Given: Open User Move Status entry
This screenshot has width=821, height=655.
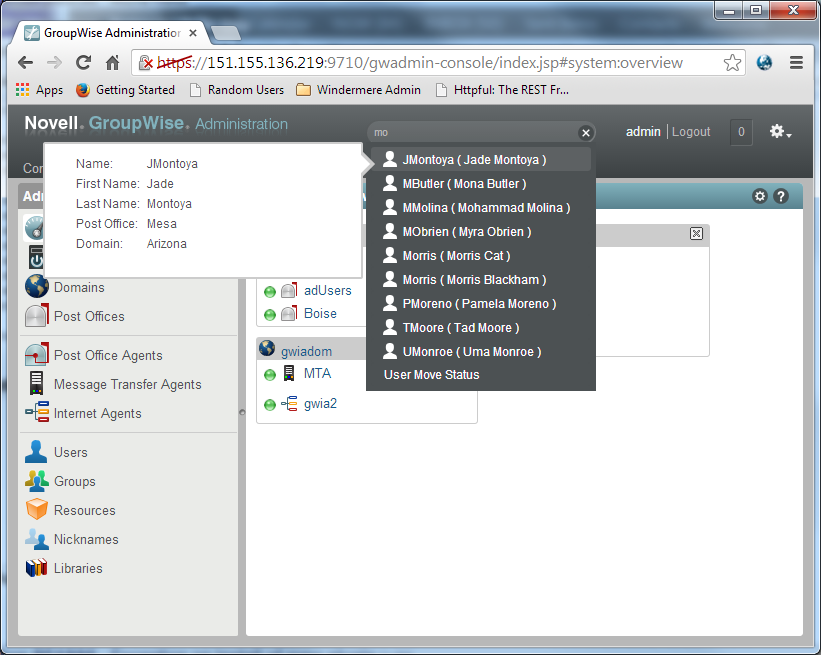Looking at the screenshot, I should [431, 375].
